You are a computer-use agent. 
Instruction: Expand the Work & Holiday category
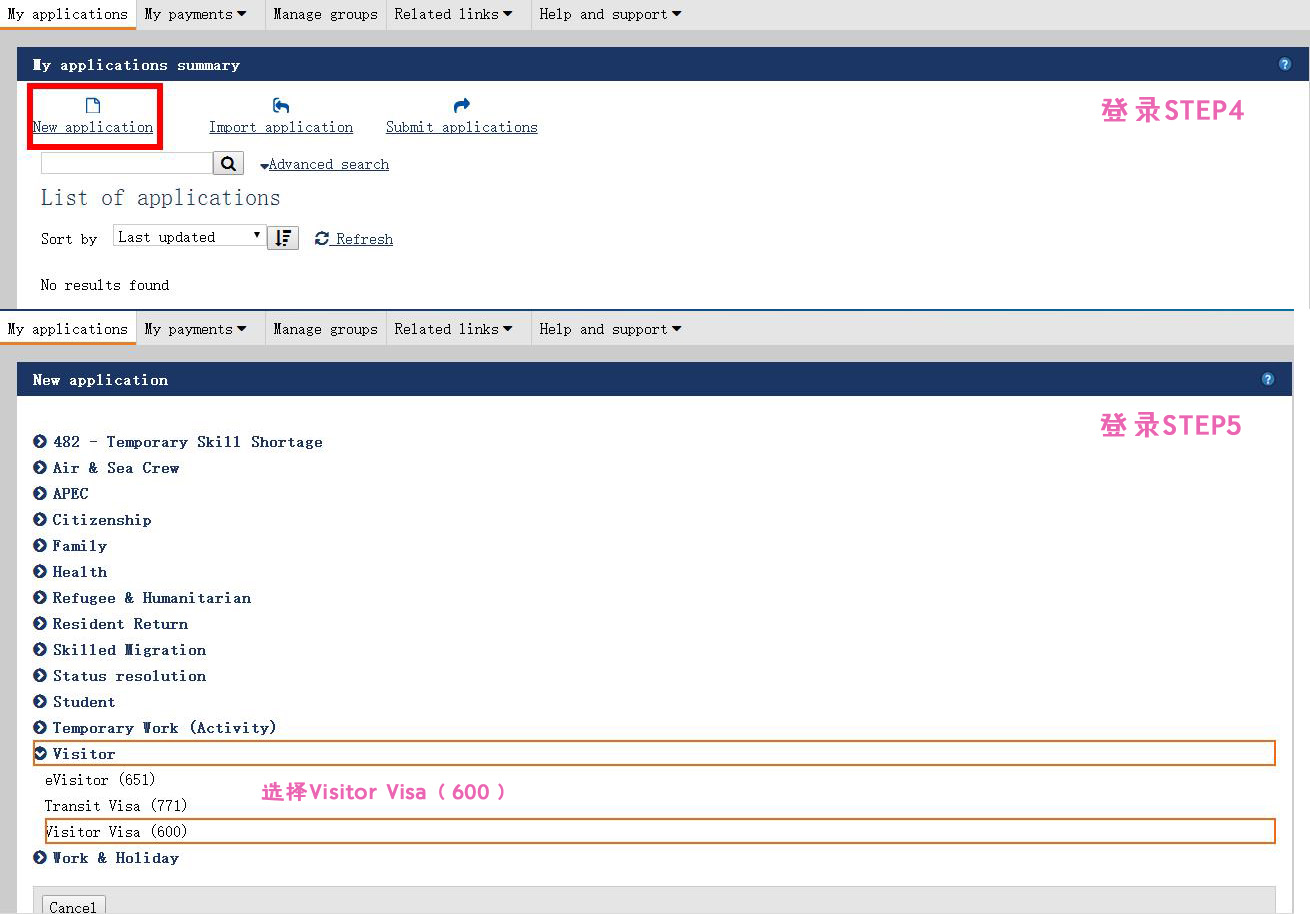click(x=106, y=858)
